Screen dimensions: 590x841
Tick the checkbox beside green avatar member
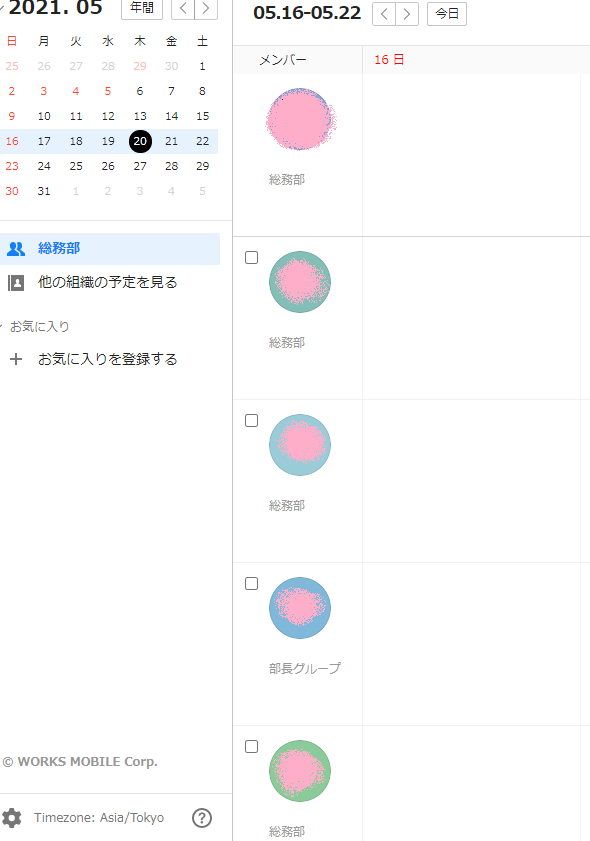[252, 747]
